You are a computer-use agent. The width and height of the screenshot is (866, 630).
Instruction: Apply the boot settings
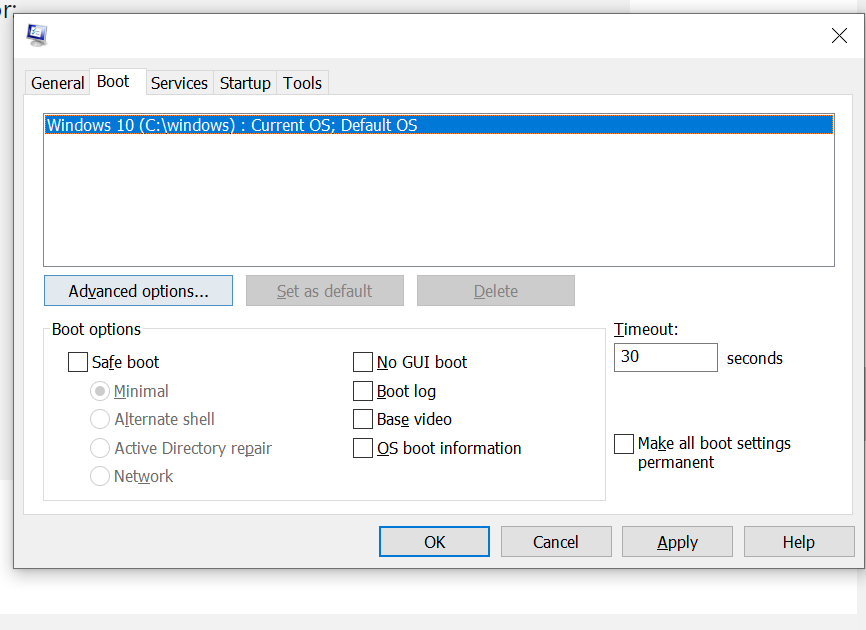coord(677,542)
